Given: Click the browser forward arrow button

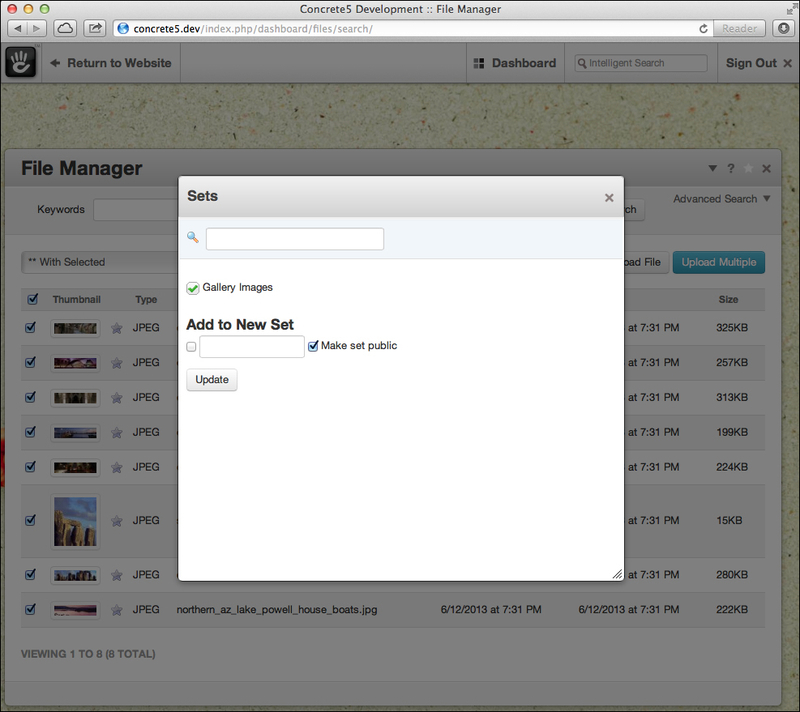Looking at the screenshot, I should click(37, 28).
